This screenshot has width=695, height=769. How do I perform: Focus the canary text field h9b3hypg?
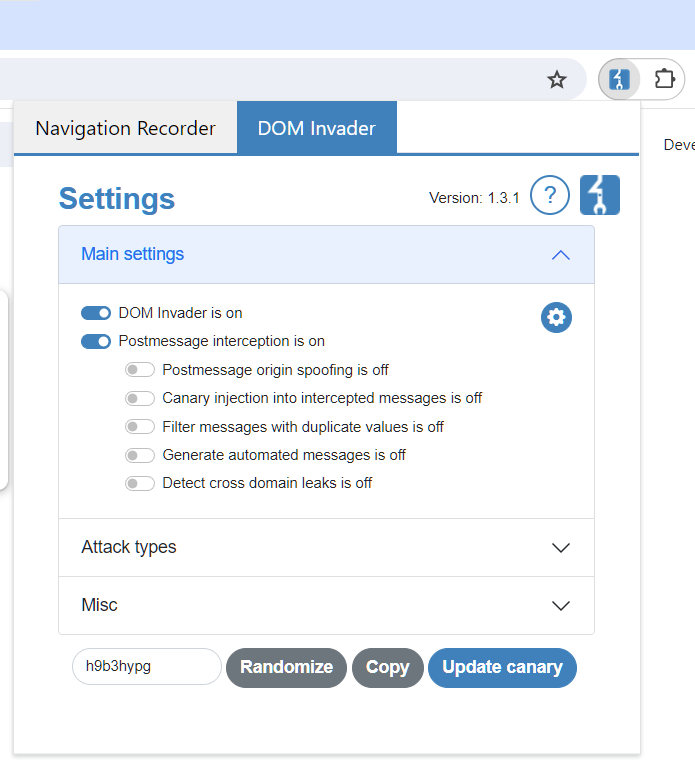147,666
